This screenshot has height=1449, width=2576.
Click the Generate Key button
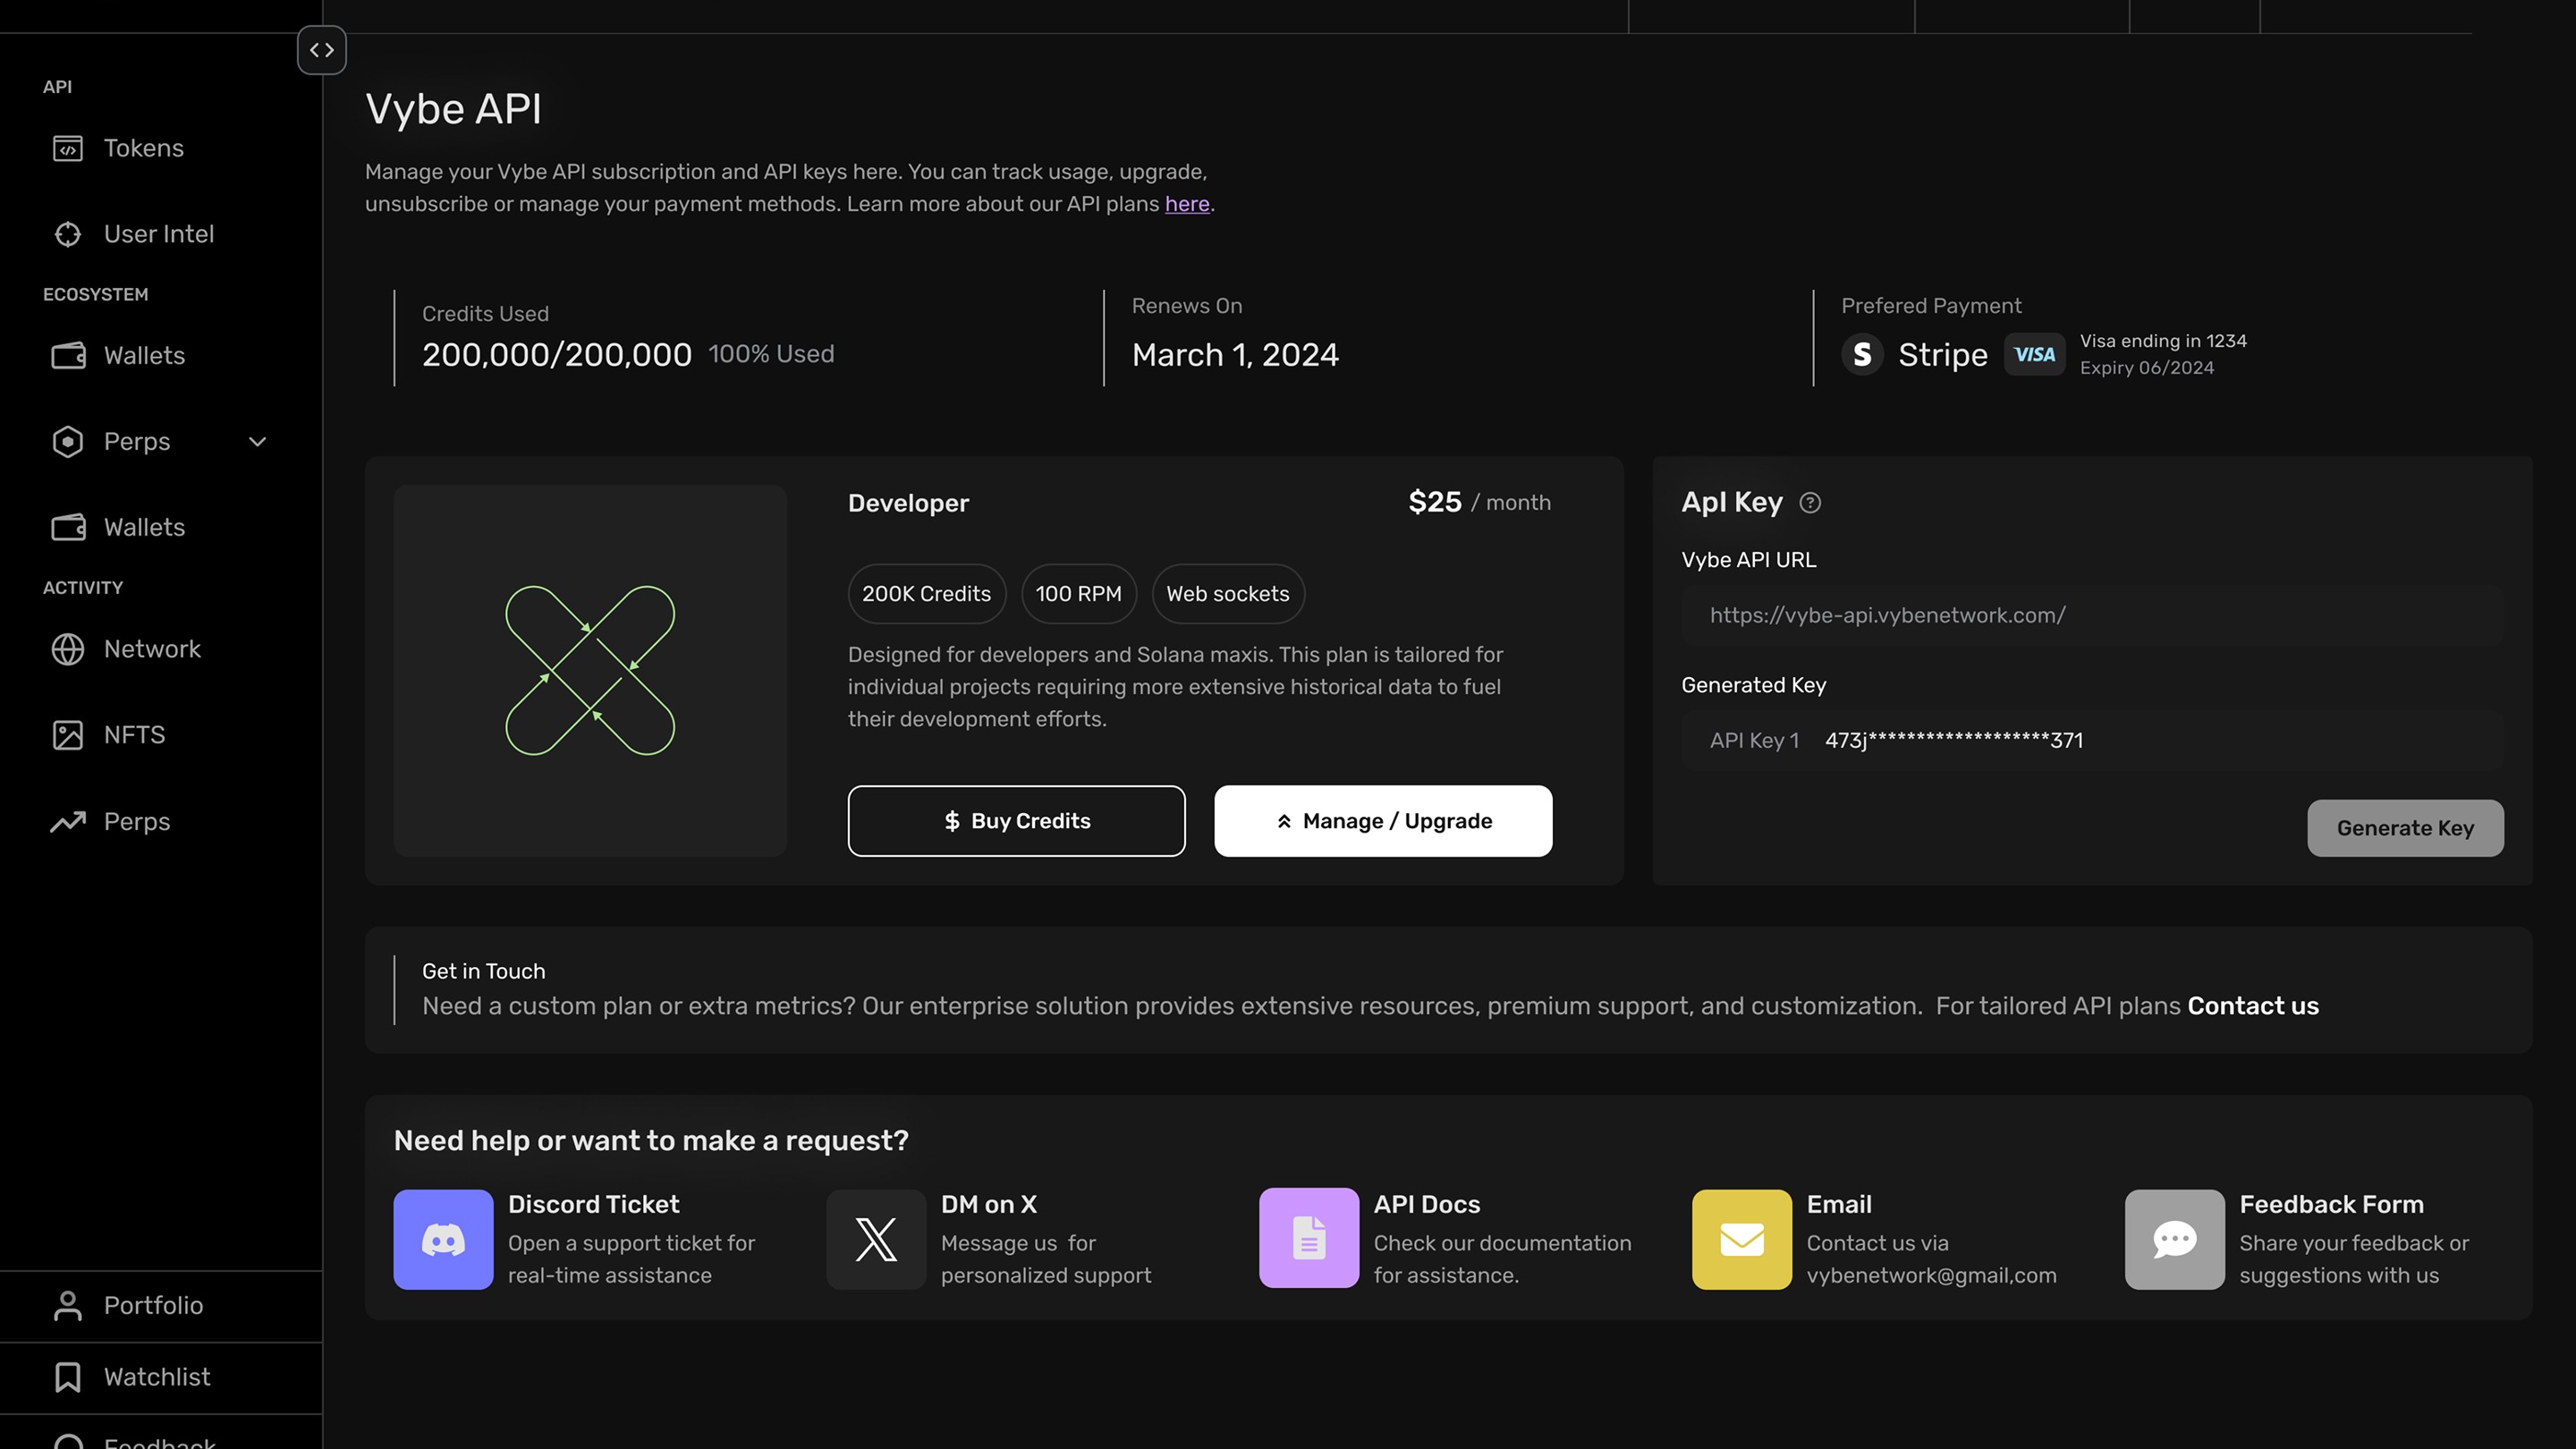pyautogui.click(x=2405, y=828)
